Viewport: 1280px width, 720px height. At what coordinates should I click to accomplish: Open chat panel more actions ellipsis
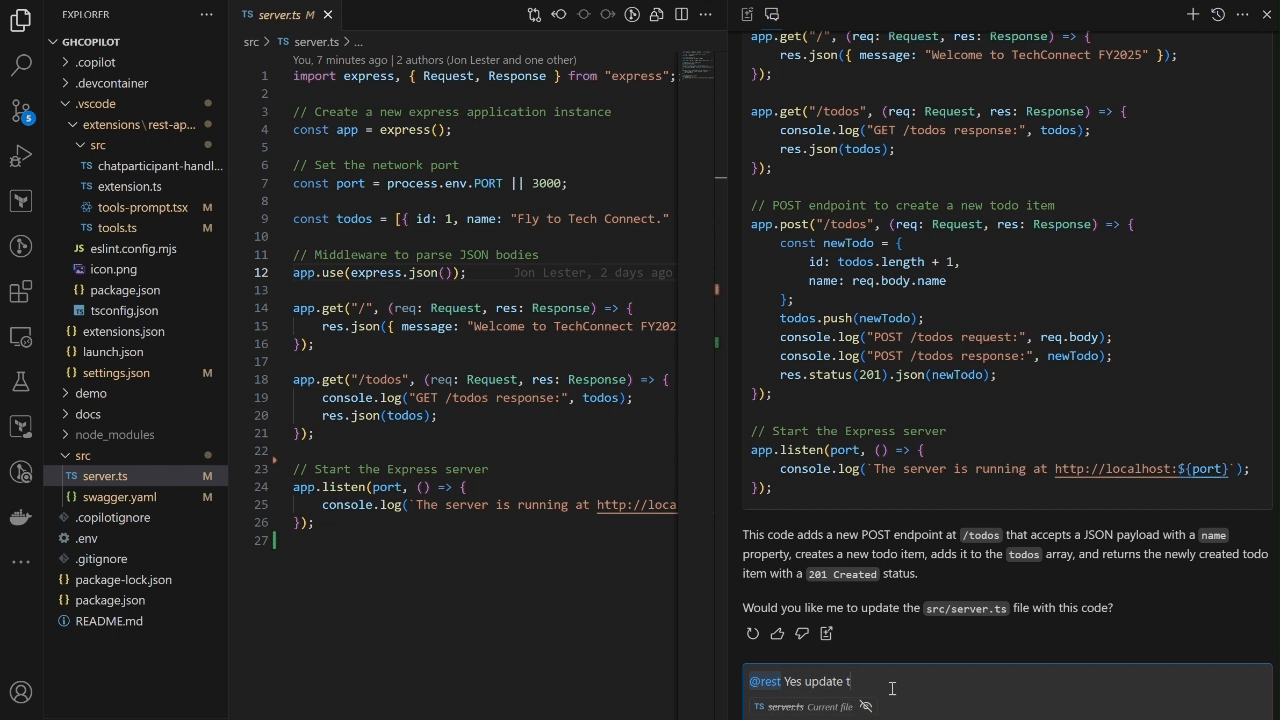[x=1243, y=14]
